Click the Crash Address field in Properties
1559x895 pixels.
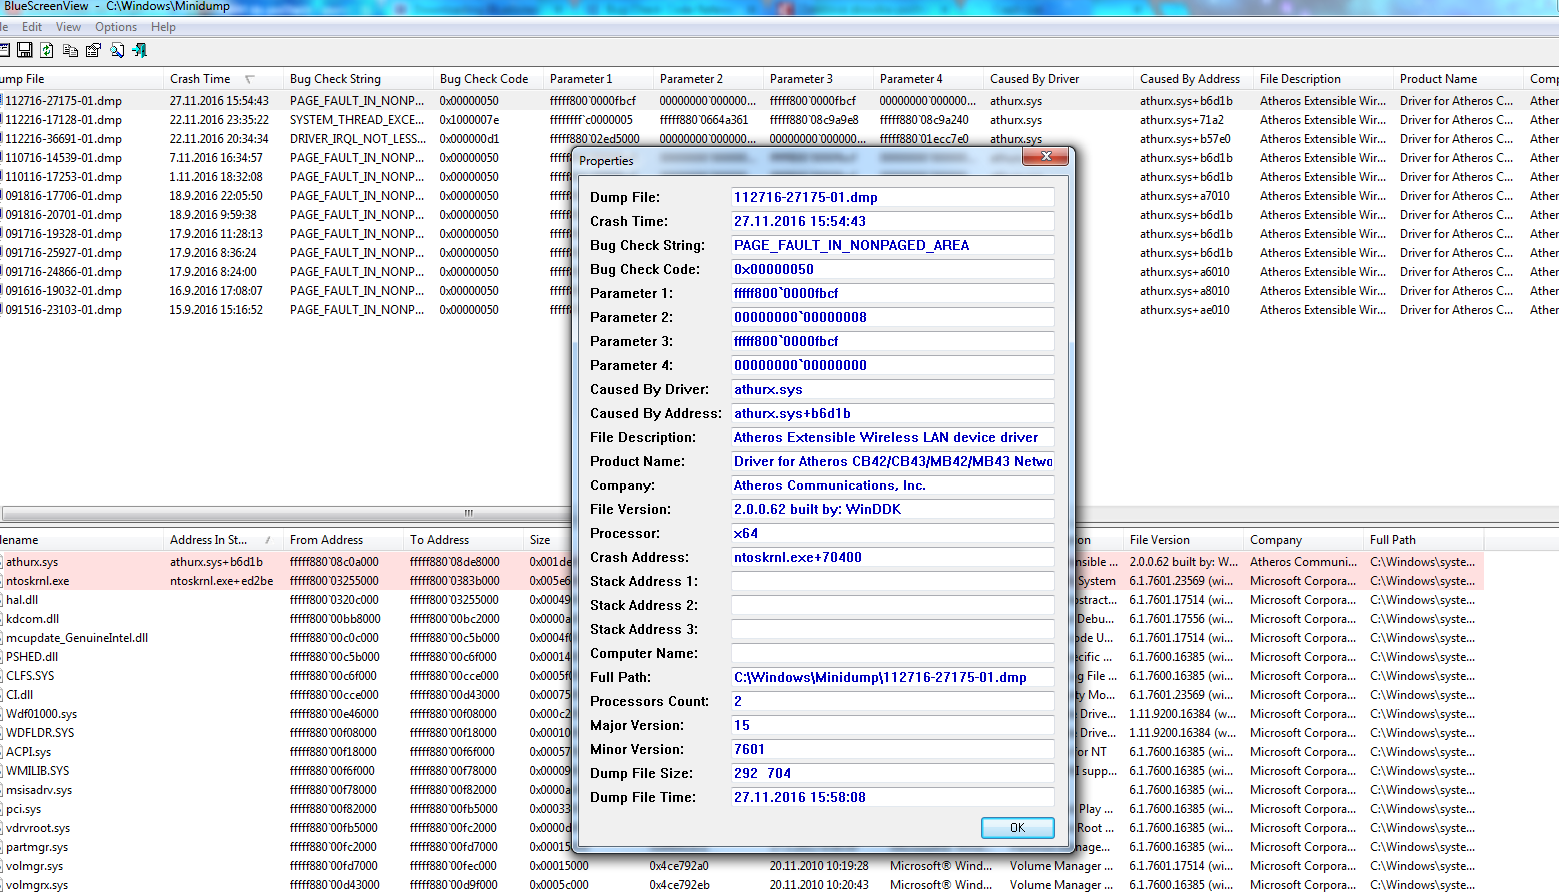892,557
